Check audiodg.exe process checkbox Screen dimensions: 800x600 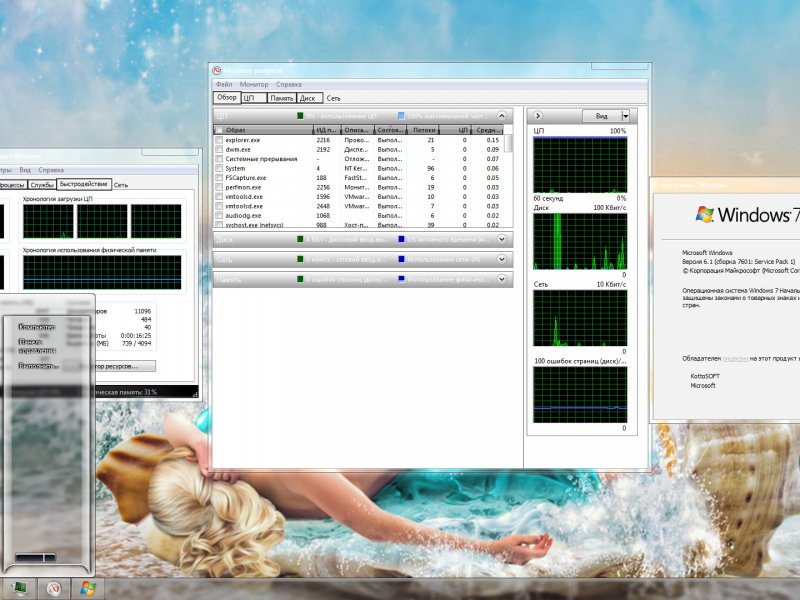click(x=219, y=215)
